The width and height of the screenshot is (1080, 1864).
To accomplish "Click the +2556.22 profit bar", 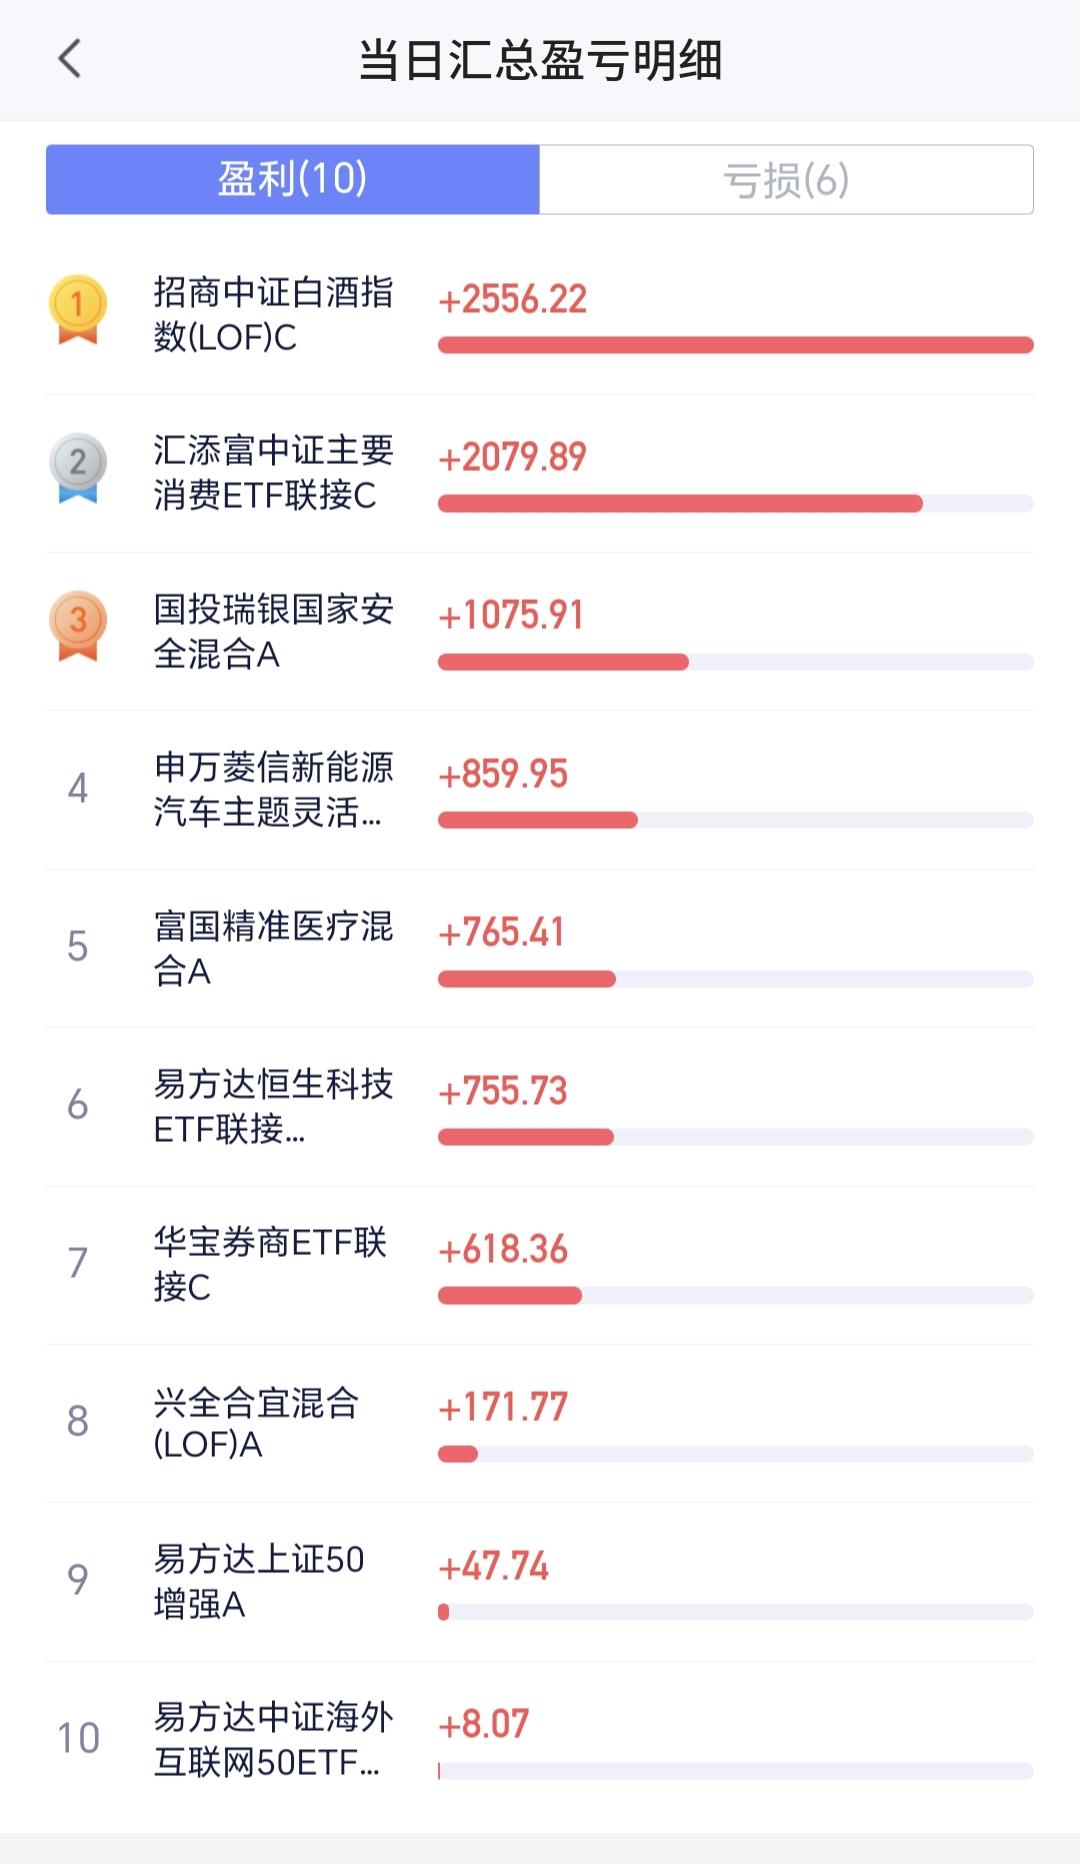I will tap(736, 345).
